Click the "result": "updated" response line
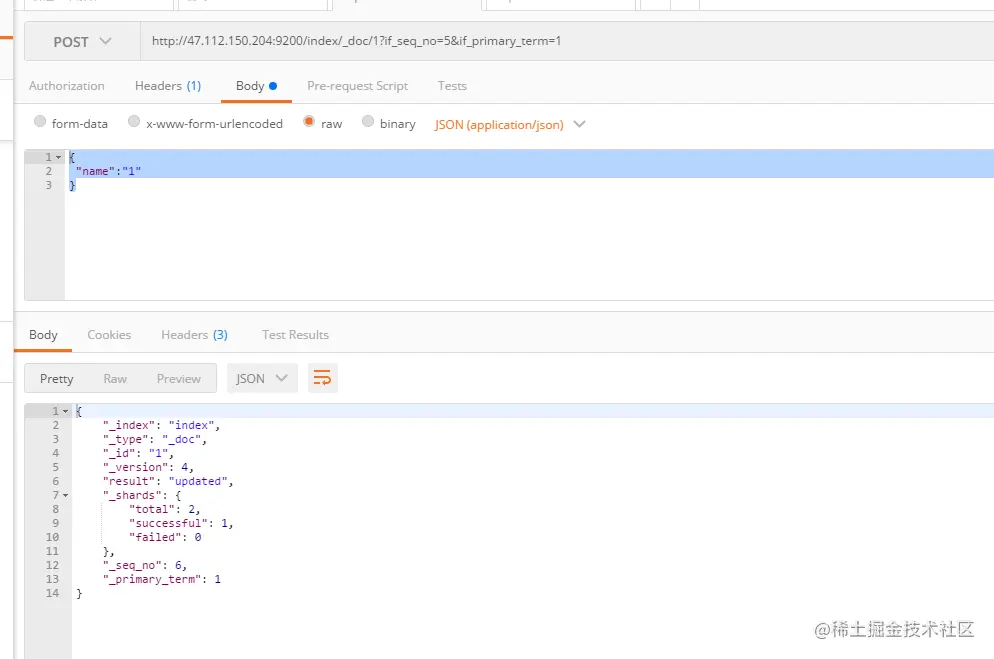The height and width of the screenshot is (659, 994). [x=168, y=481]
